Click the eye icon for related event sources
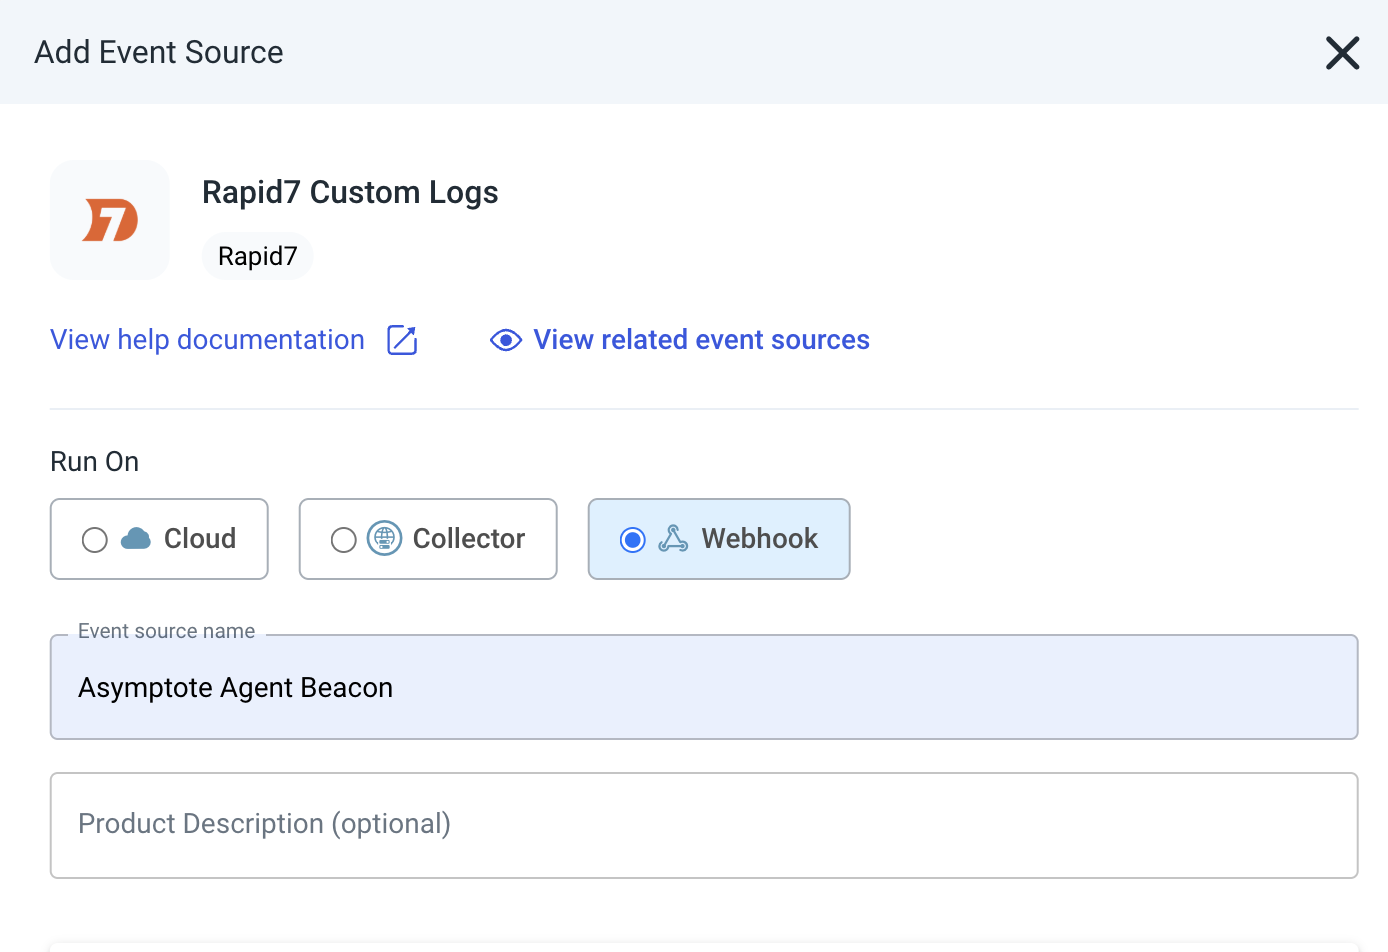The width and height of the screenshot is (1388, 952). tap(506, 340)
